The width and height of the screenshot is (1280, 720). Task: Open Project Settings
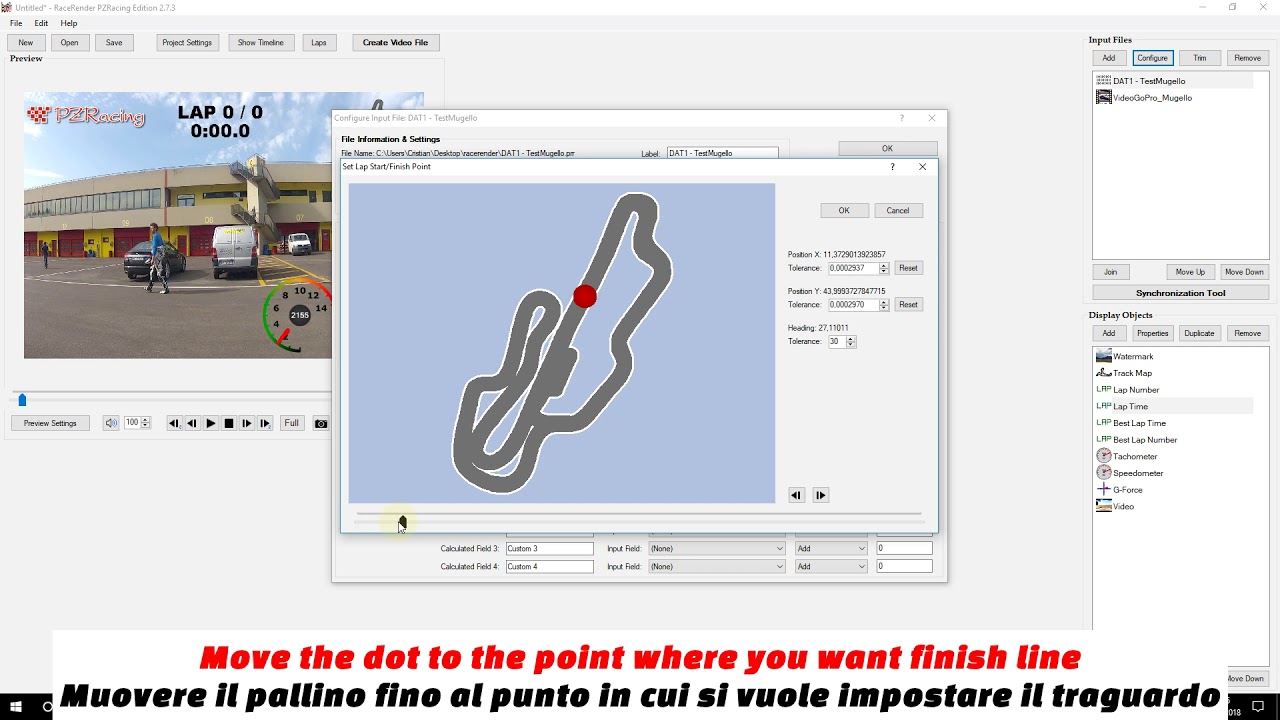(187, 43)
